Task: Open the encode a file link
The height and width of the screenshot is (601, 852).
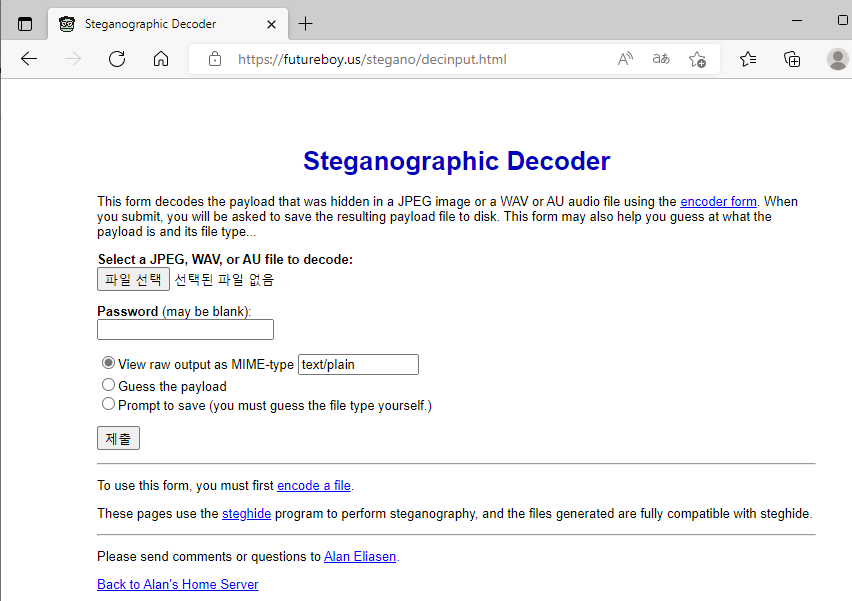Action: coord(314,485)
